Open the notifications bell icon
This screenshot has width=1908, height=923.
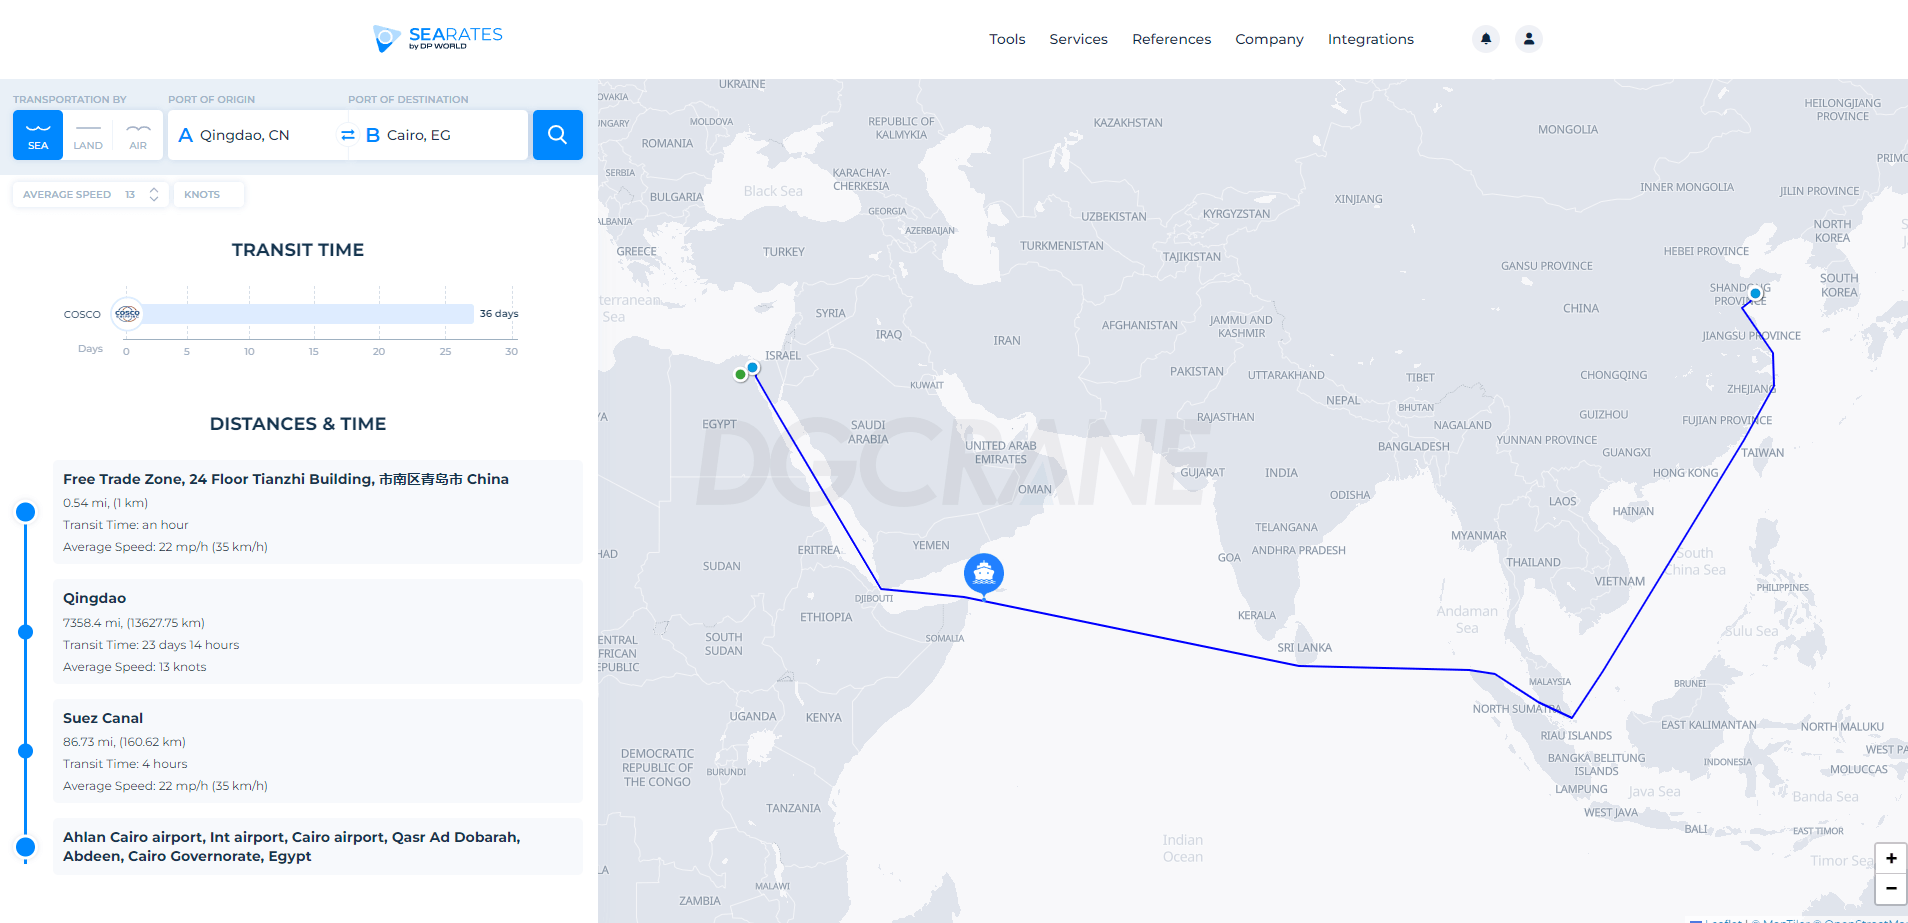[x=1486, y=39]
